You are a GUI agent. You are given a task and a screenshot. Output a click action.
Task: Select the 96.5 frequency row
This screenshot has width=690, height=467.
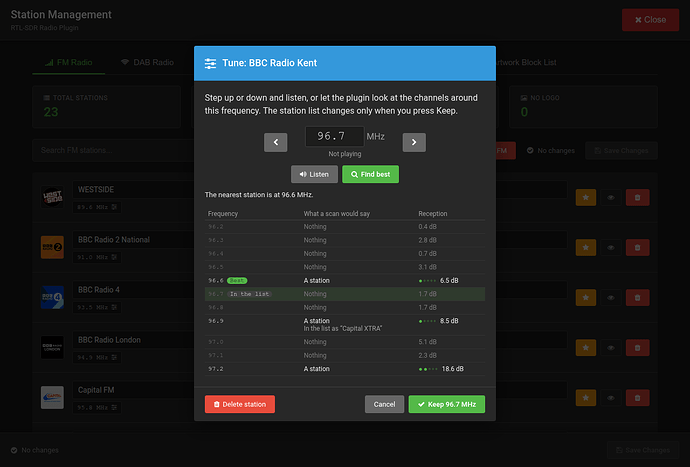345,267
